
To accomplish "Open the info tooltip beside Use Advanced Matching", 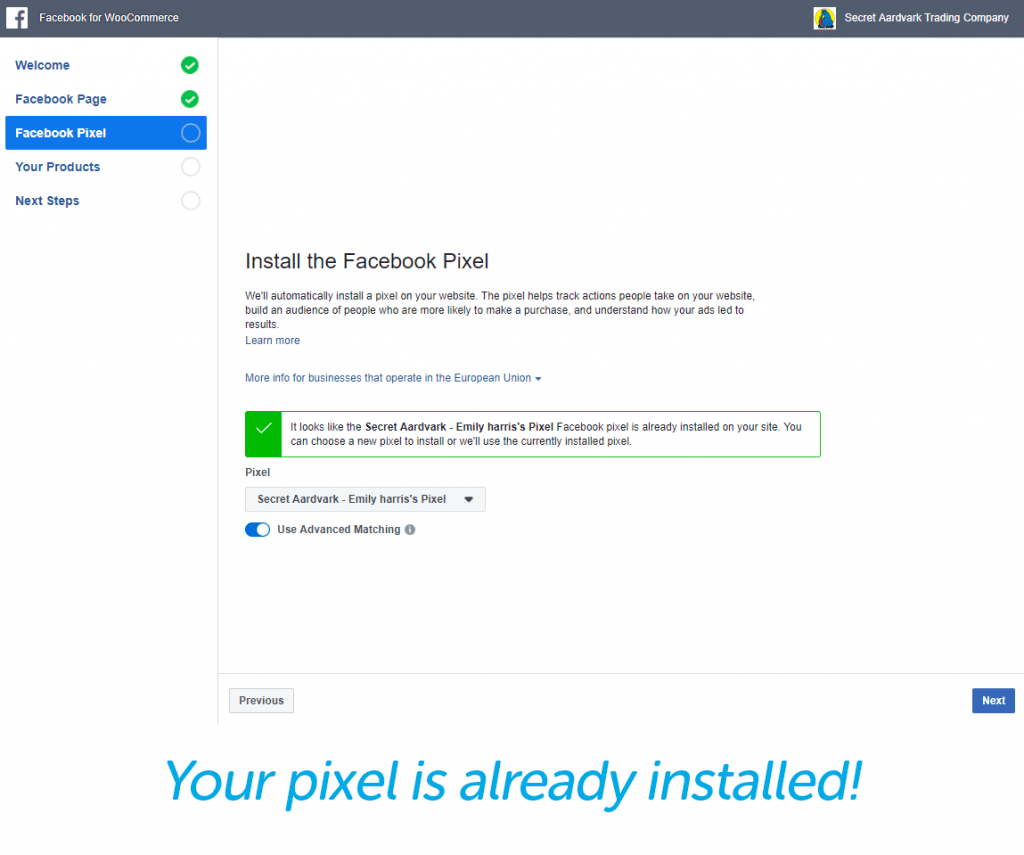I will click(x=409, y=529).
